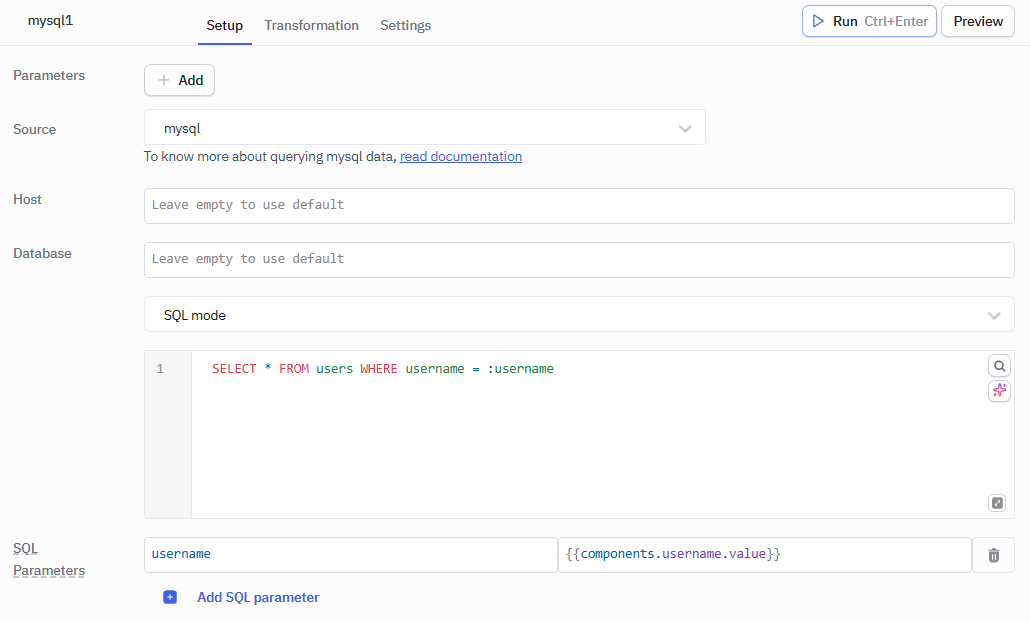Open the SQL mode dropdown
This screenshot has height=621, width=1030.
(x=580, y=313)
